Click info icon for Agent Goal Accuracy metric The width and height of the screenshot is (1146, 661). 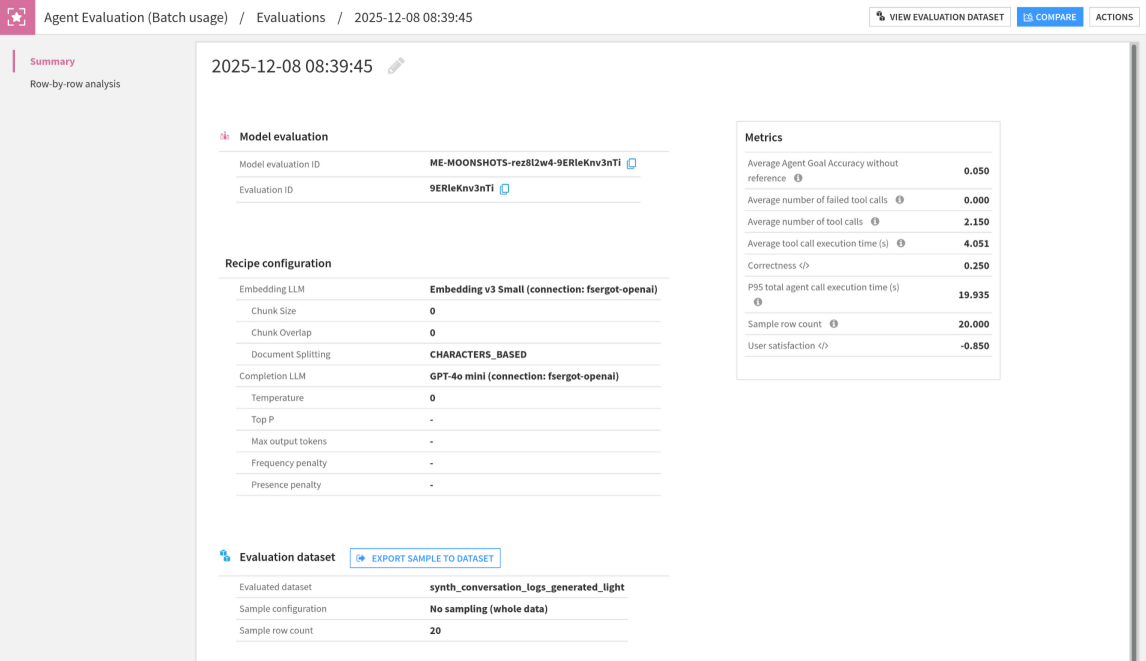798,178
